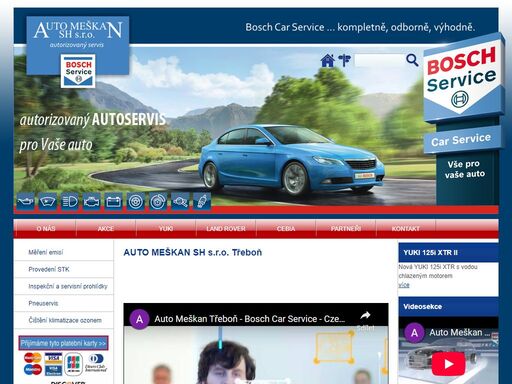Open Čištění klimatizace ozonem link
The height and width of the screenshot is (384, 512).
coord(65,320)
